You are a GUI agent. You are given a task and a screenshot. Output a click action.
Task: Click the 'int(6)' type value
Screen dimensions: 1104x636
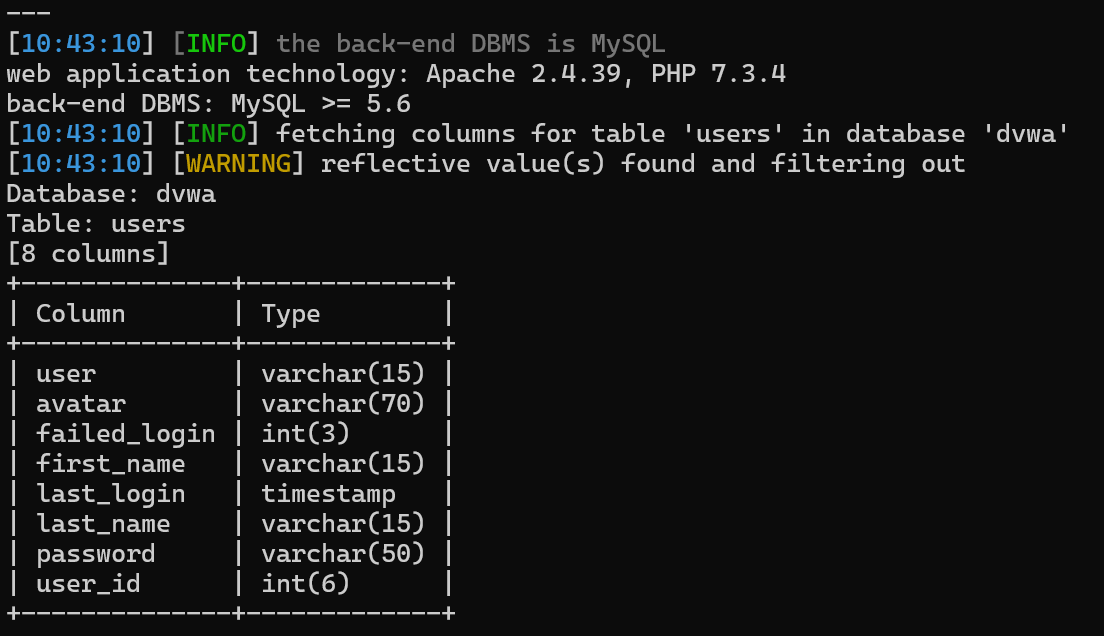(x=306, y=584)
